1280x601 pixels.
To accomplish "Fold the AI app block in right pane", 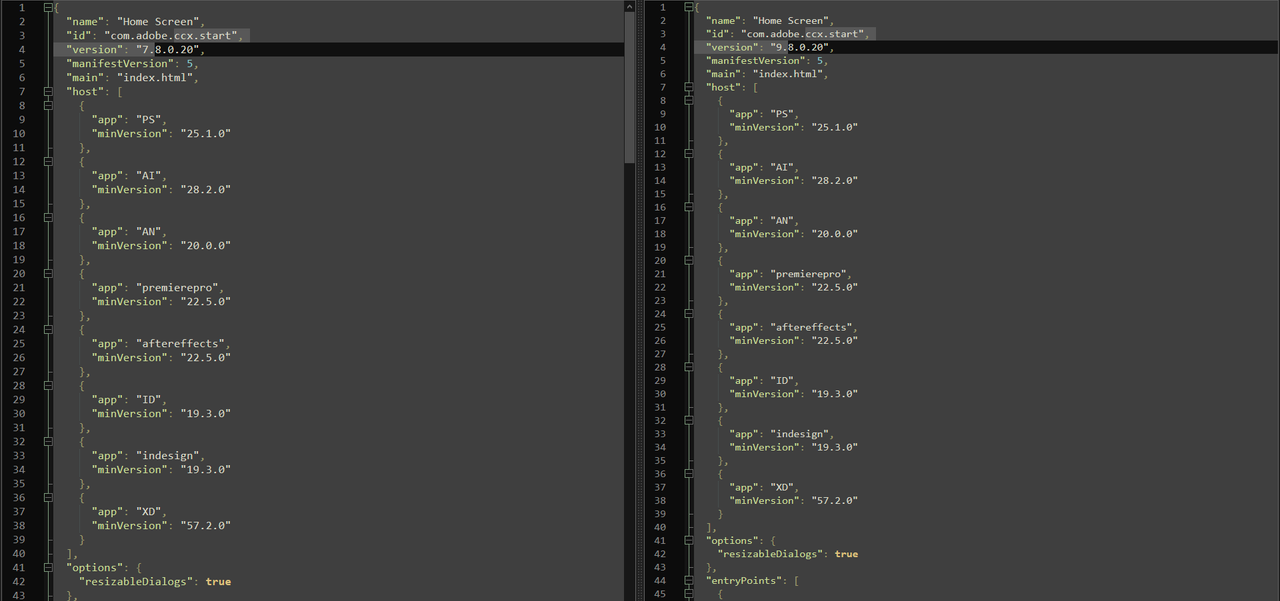I will 687,154.
